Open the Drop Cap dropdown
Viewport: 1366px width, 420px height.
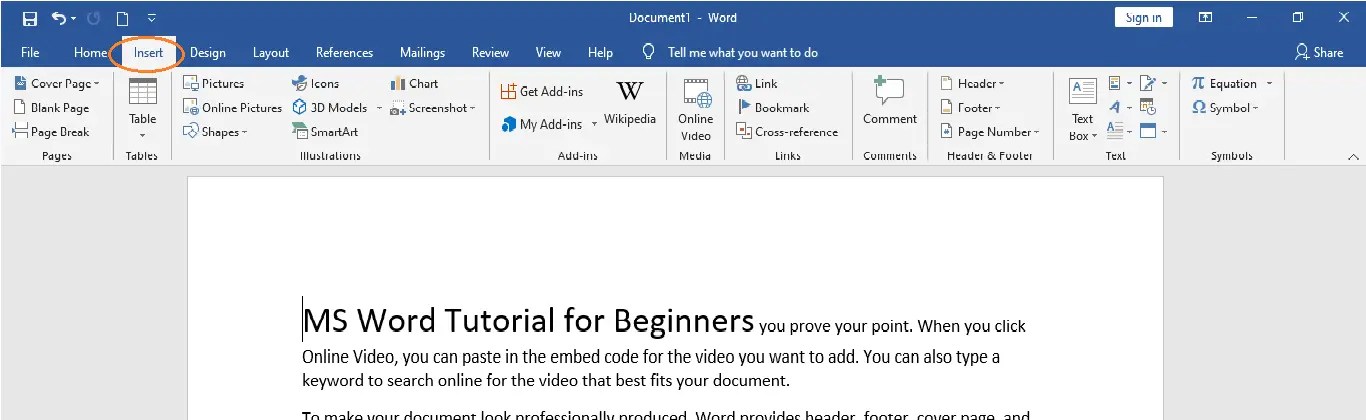(x=1120, y=132)
